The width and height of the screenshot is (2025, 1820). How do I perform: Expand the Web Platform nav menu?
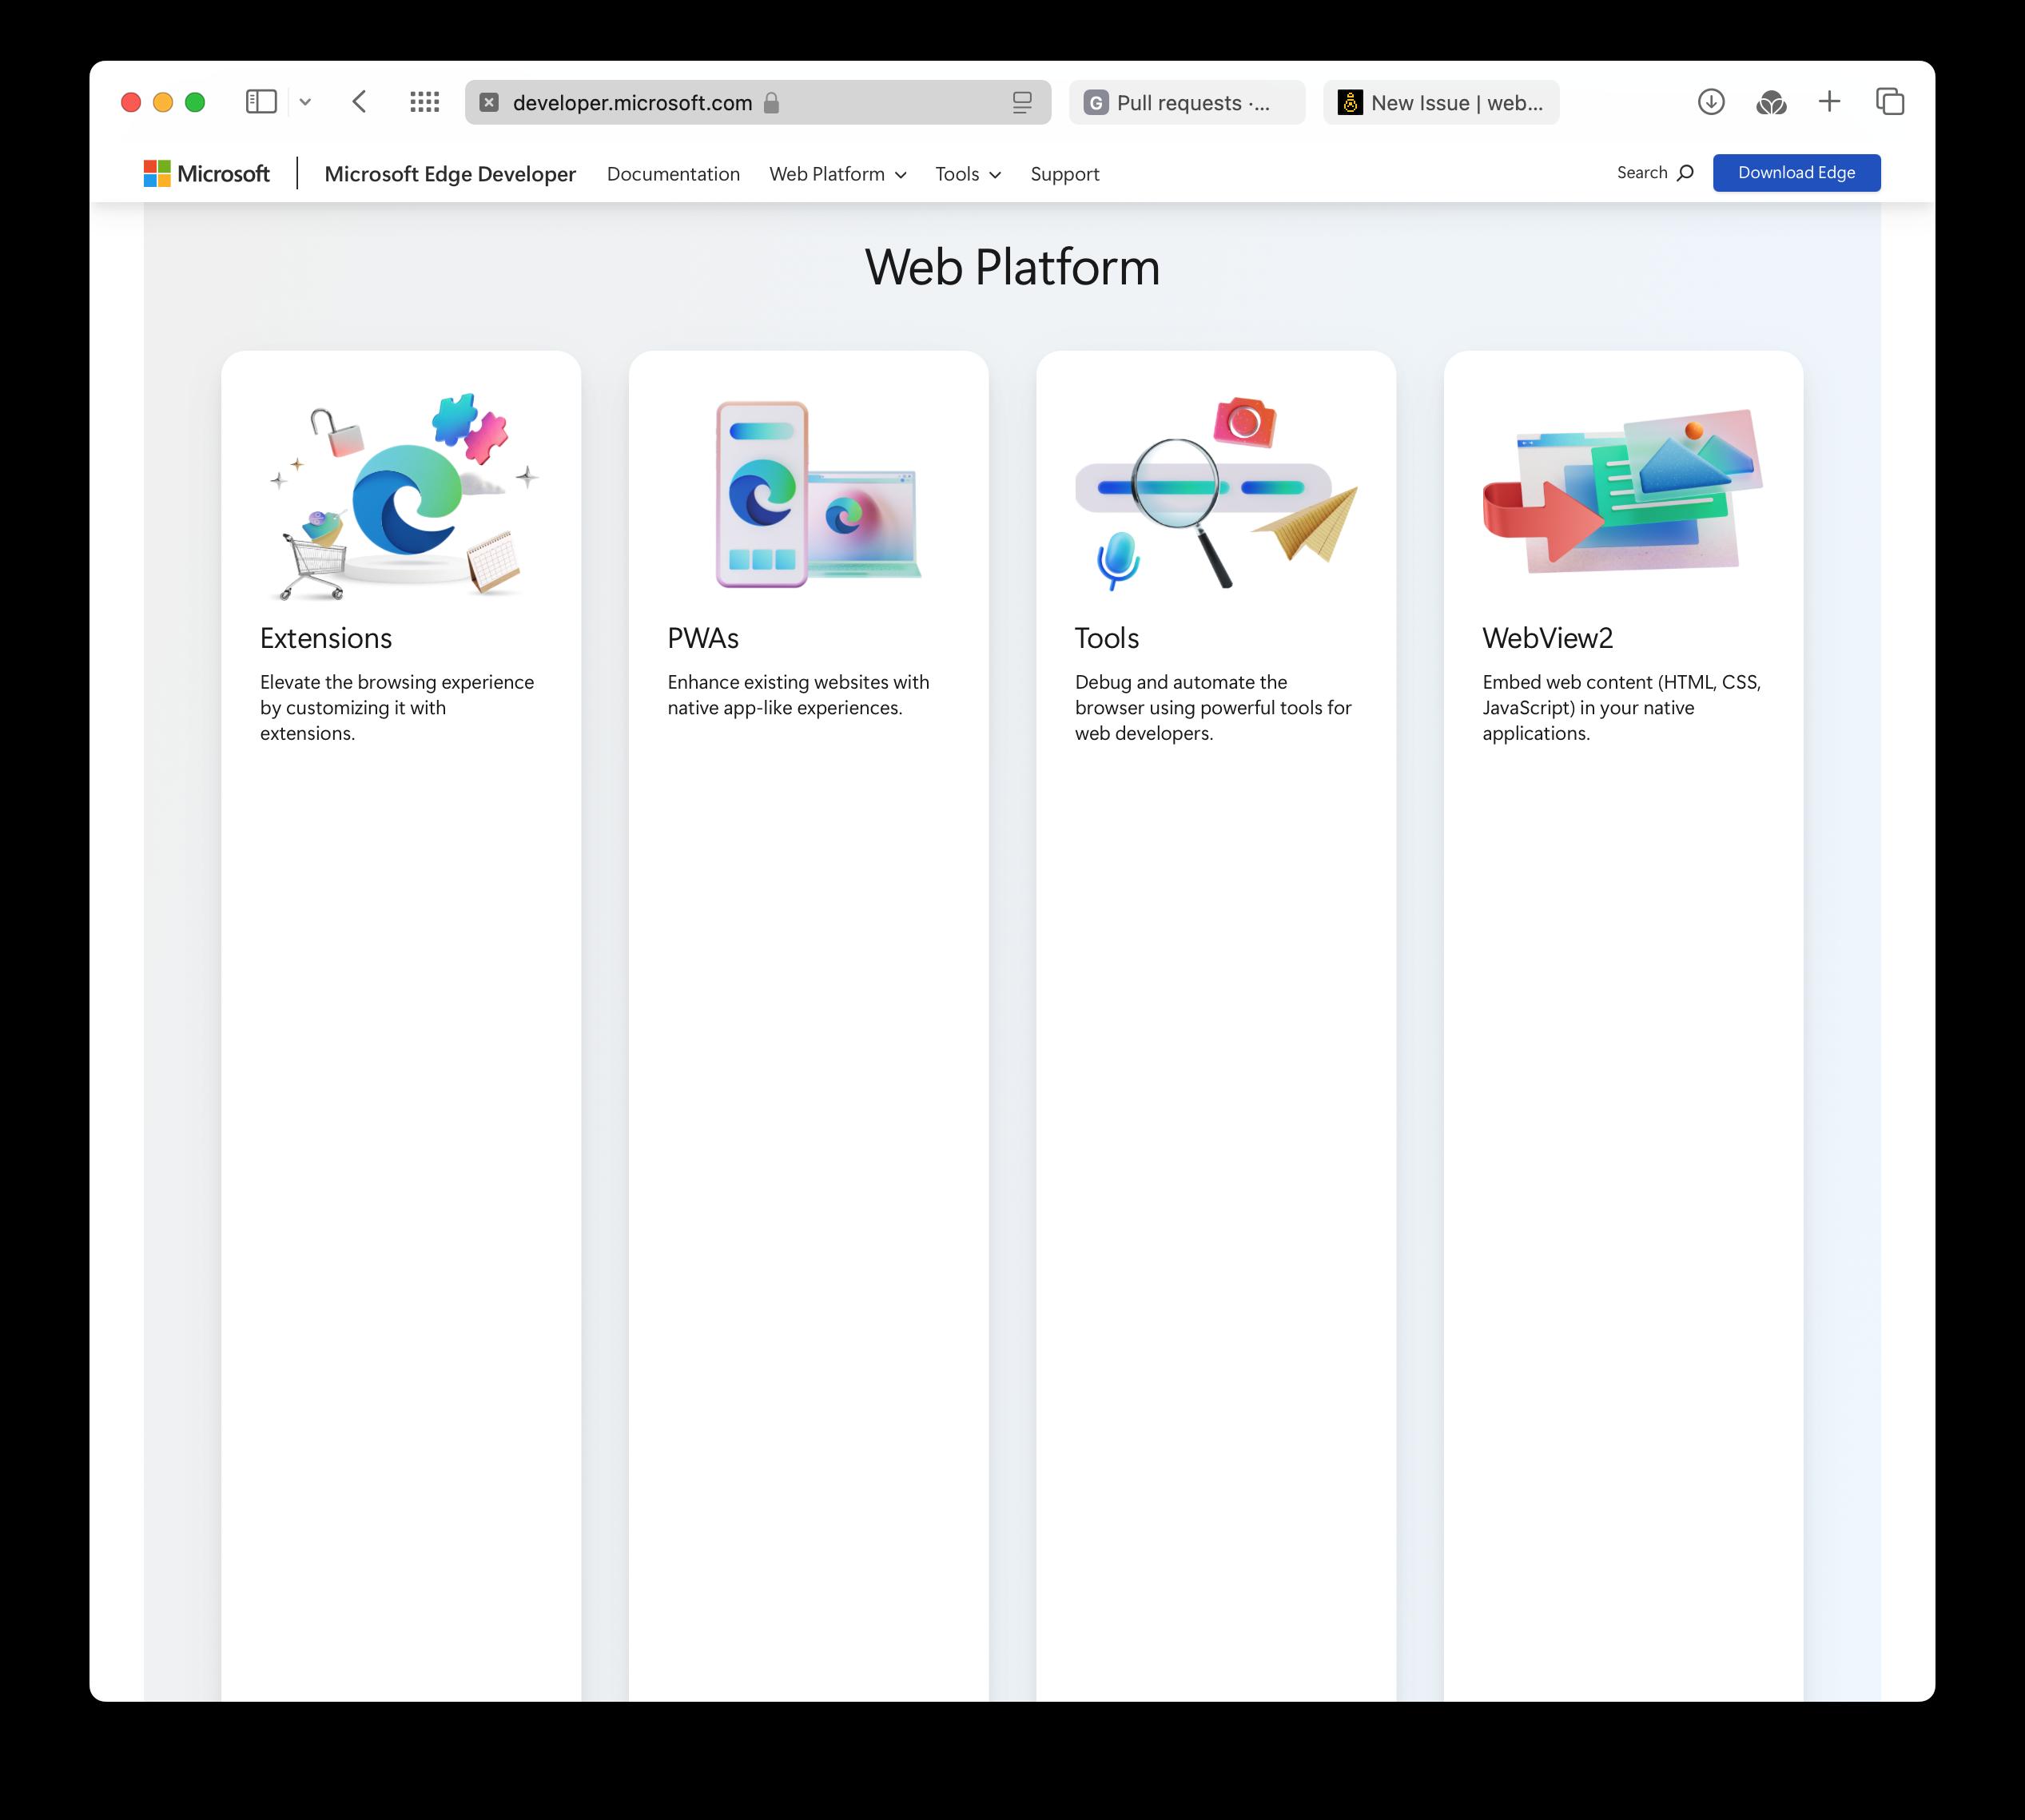838,174
